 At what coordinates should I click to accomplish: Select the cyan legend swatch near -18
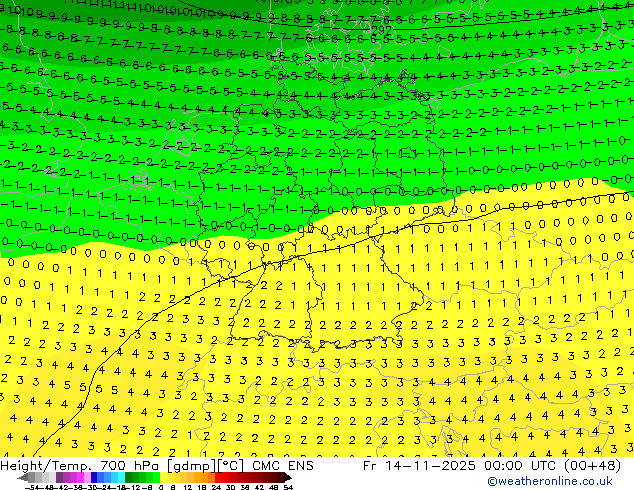click(122, 477)
